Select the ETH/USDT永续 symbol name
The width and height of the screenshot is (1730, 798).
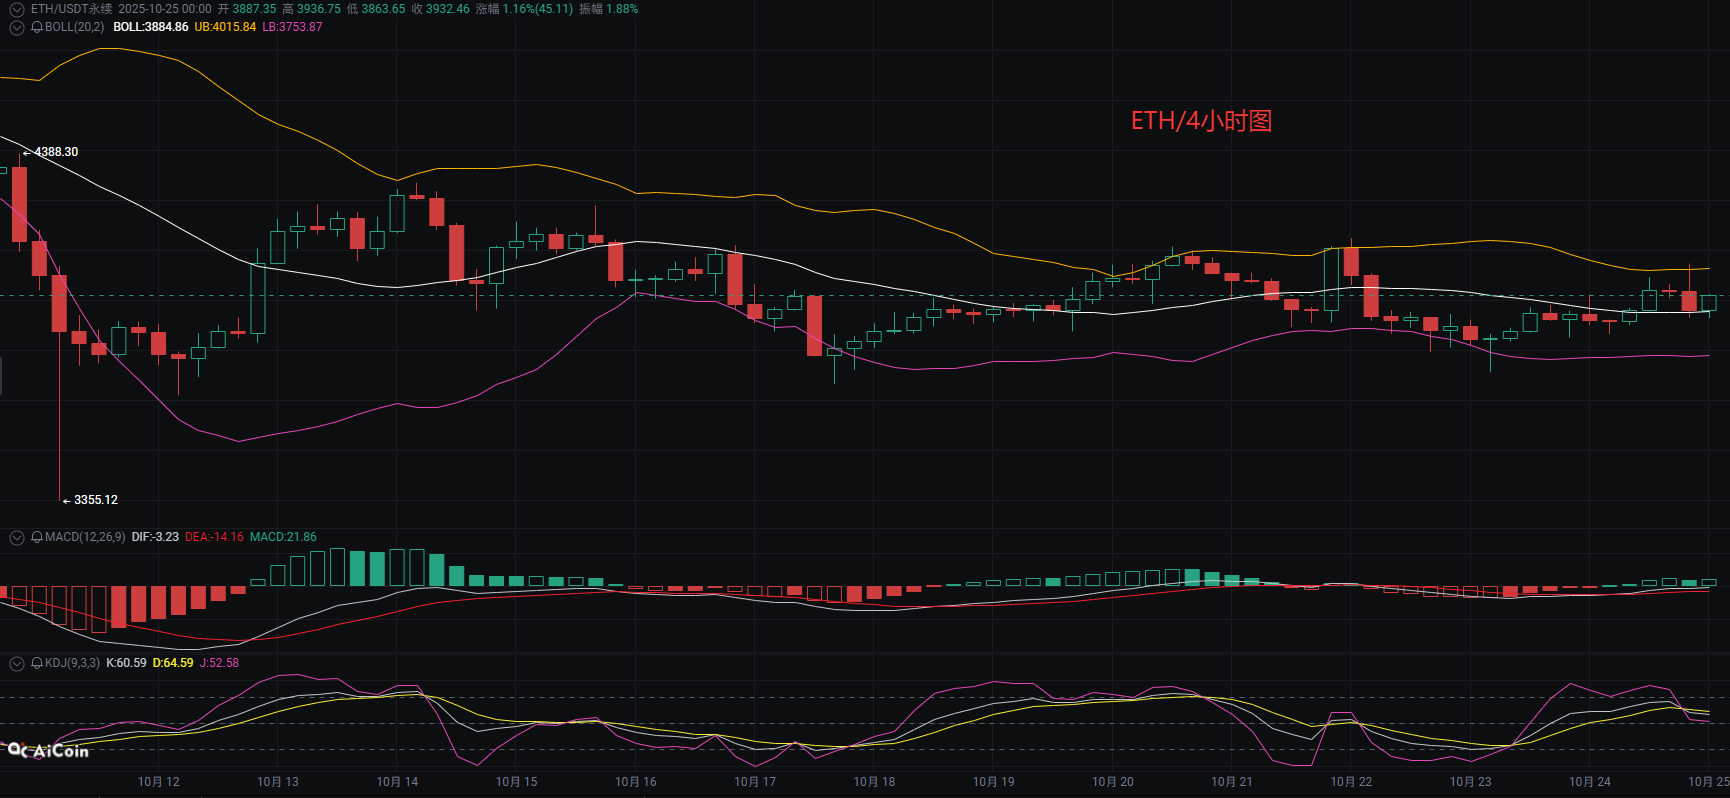click(71, 9)
